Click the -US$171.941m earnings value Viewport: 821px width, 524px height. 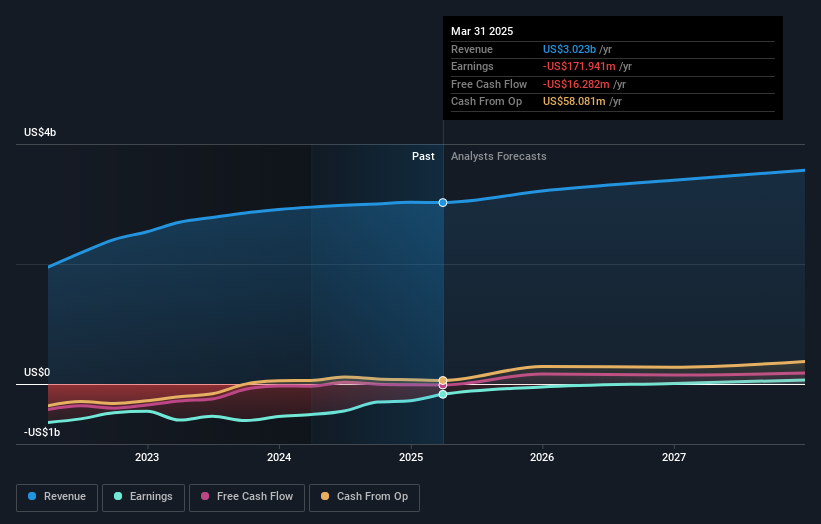(x=579, y=66)
